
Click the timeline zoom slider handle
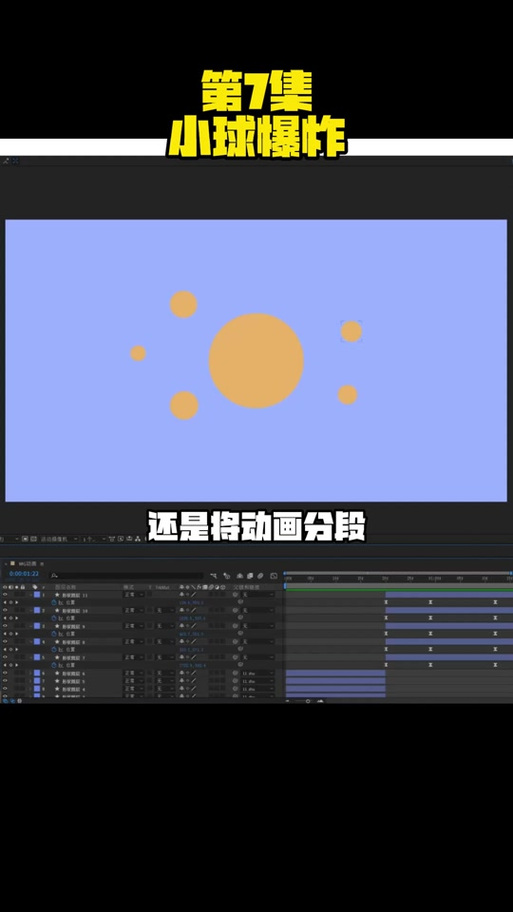coord(308,701)
